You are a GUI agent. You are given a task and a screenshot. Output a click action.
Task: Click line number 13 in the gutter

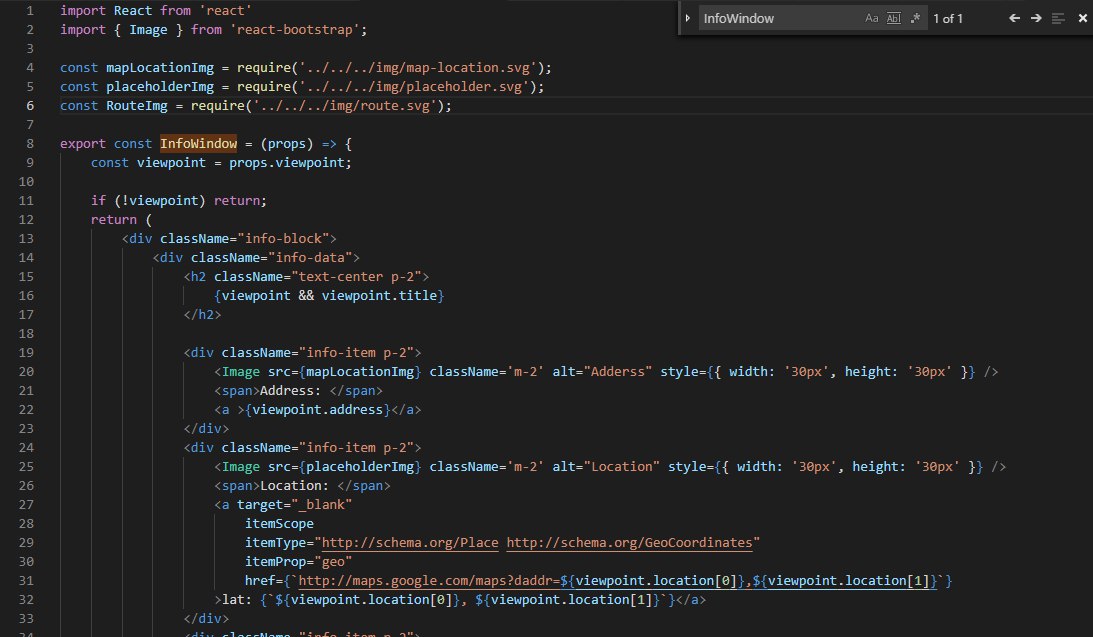(x=26, y=238)
